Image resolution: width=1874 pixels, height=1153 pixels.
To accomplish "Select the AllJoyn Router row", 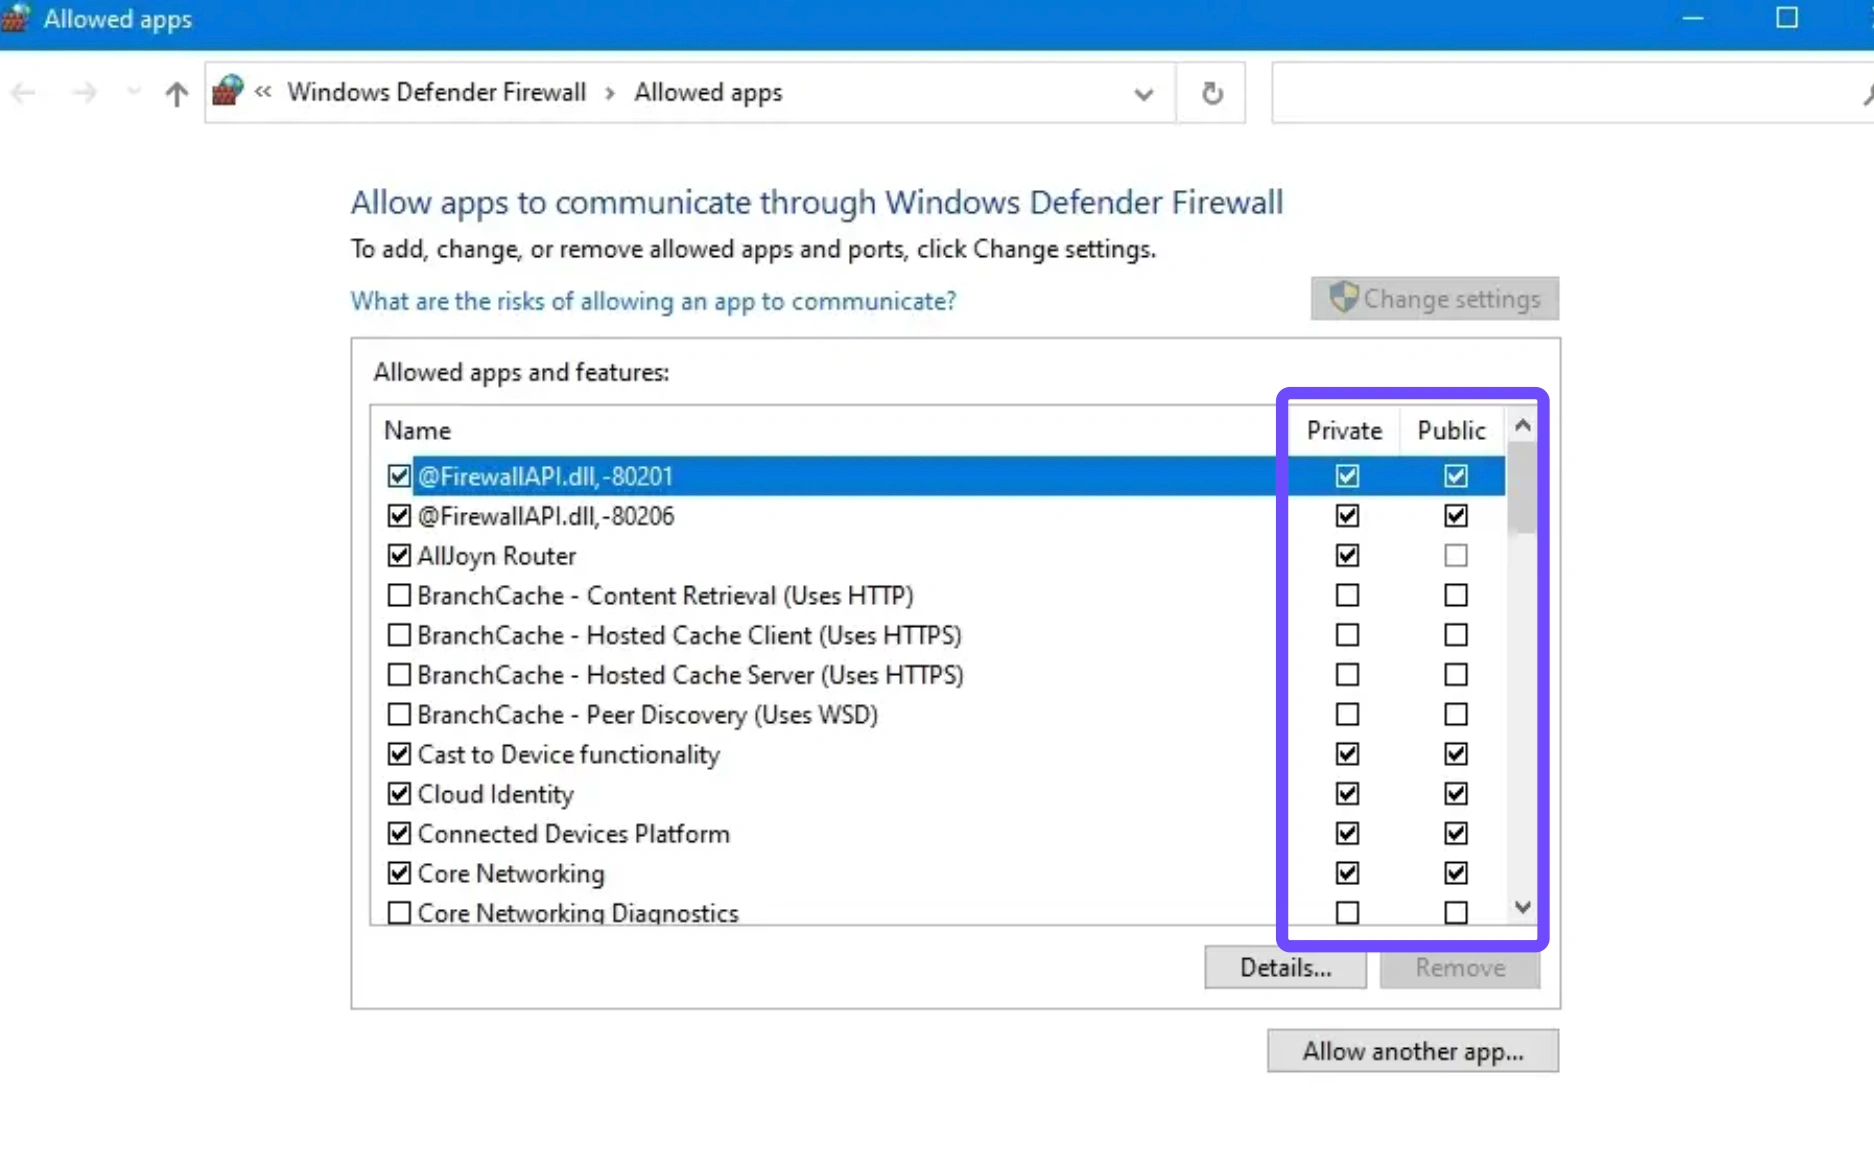I will click(x=938, y=555).
